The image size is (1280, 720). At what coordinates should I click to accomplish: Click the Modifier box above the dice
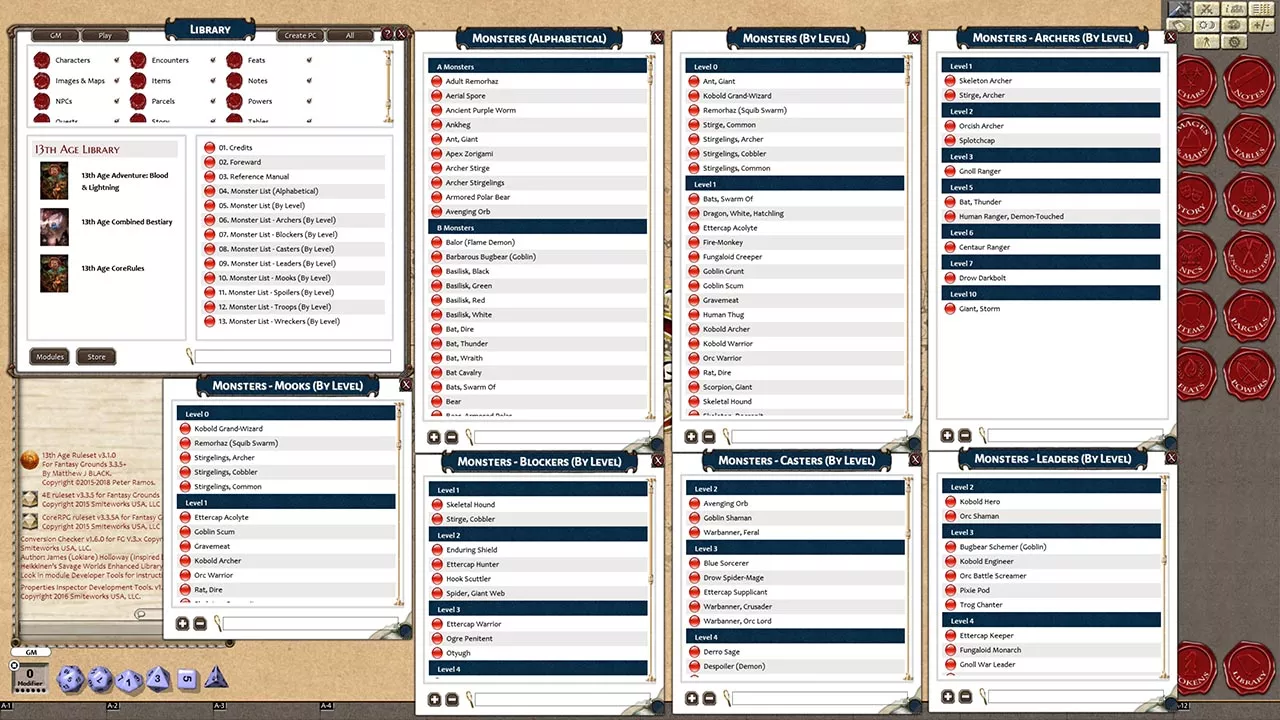click(30, 677)
